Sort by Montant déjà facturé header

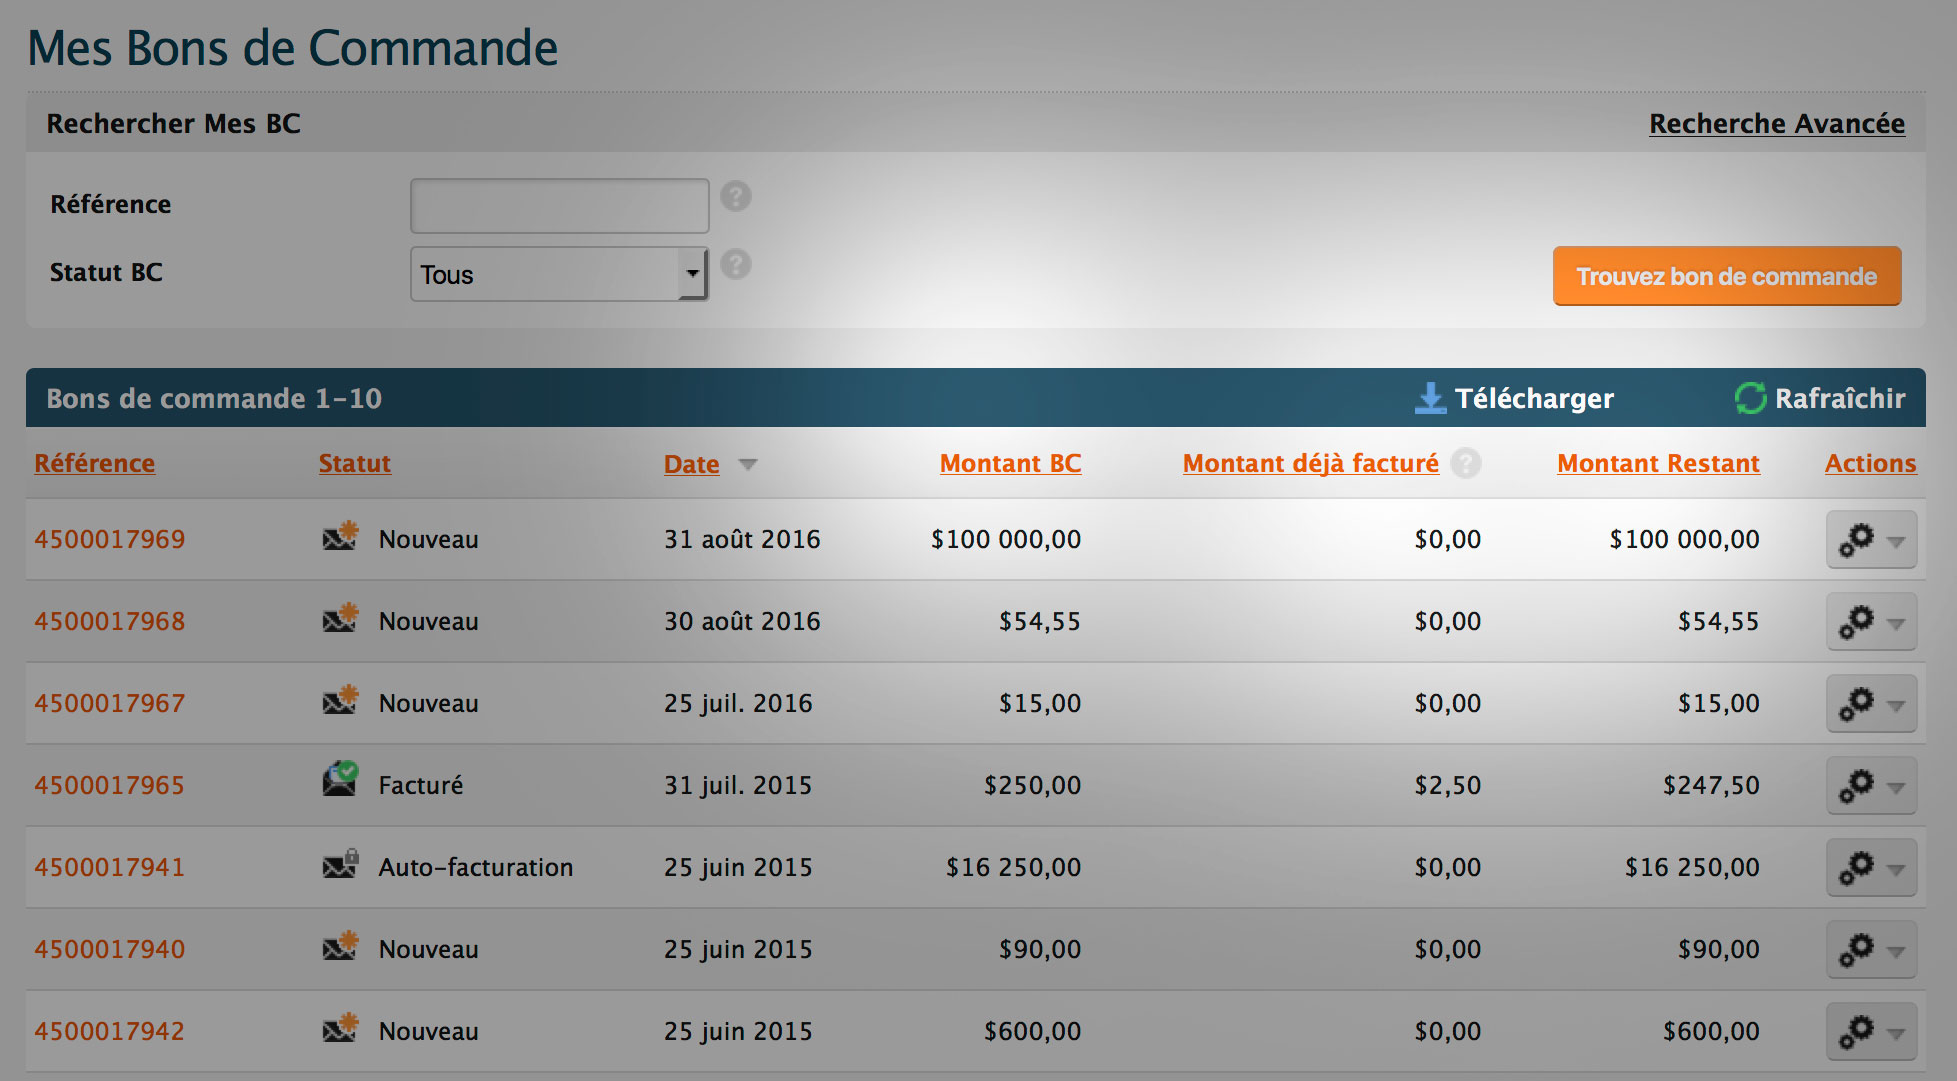[1311, 463]
